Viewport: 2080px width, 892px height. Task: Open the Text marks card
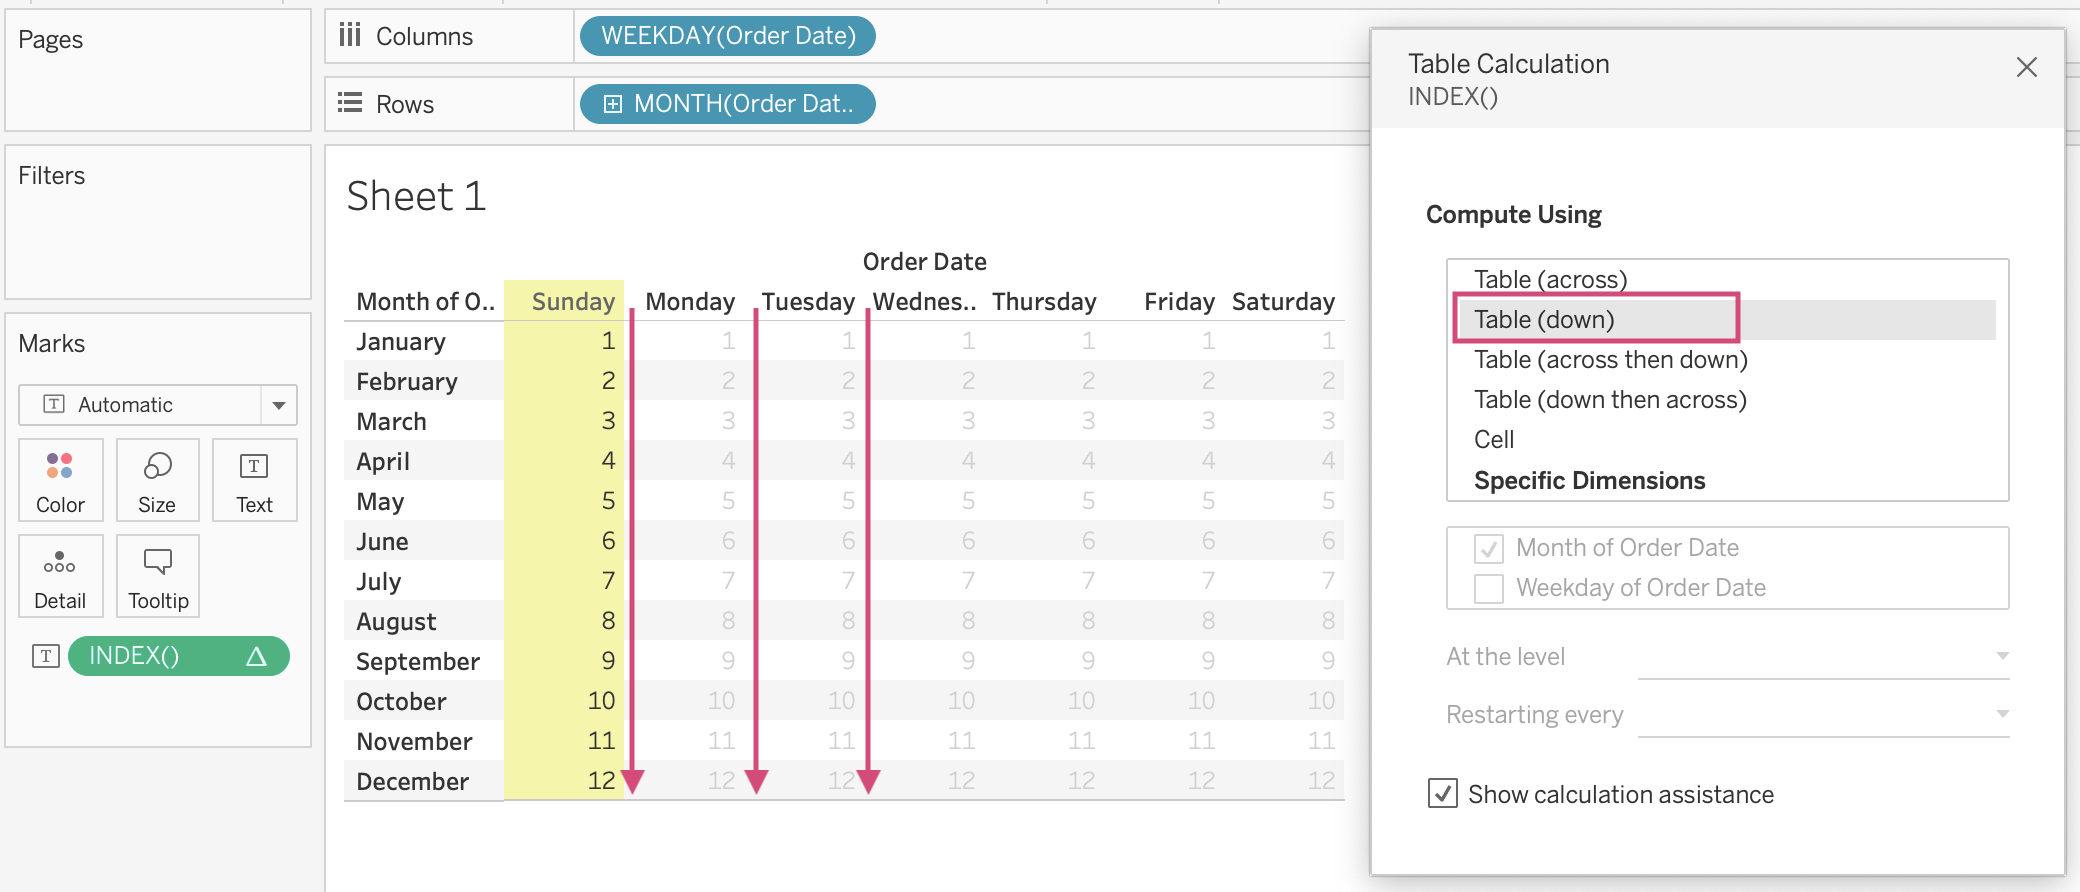click(x=254, y=480)
